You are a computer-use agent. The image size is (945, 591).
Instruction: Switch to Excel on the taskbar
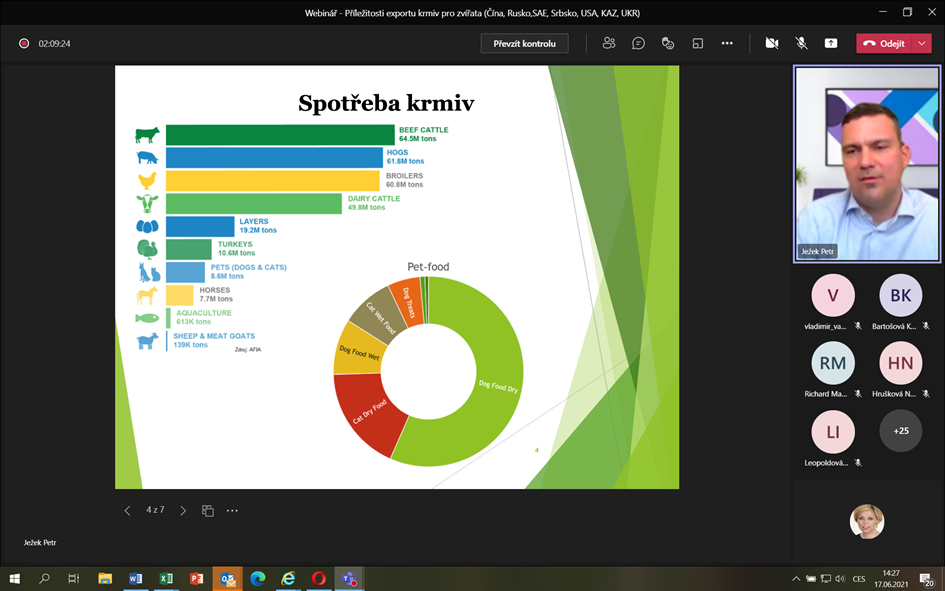(x=166, y=578)
